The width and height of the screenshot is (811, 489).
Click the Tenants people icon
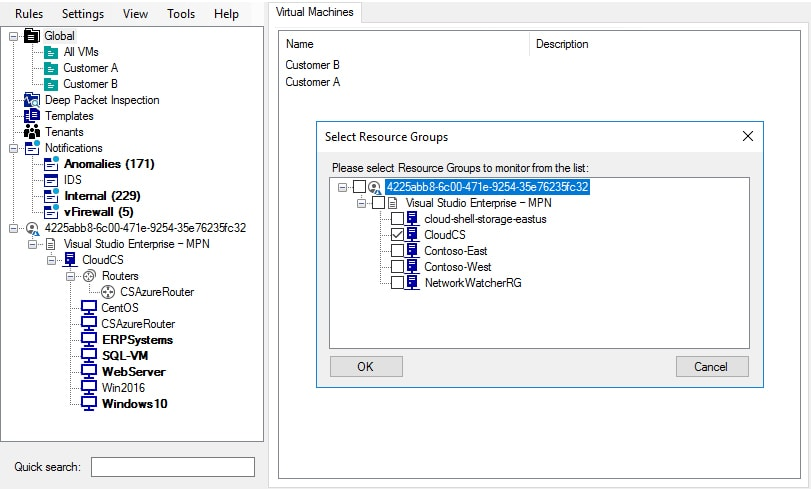pyautogui.click(x=32, y=132)
